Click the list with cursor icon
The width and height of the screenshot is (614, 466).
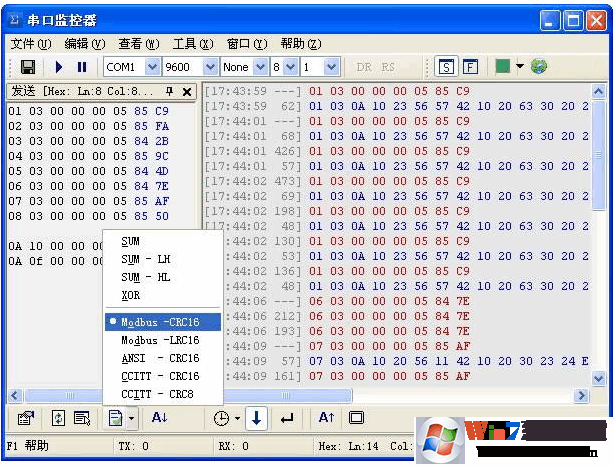click(82, 418)
